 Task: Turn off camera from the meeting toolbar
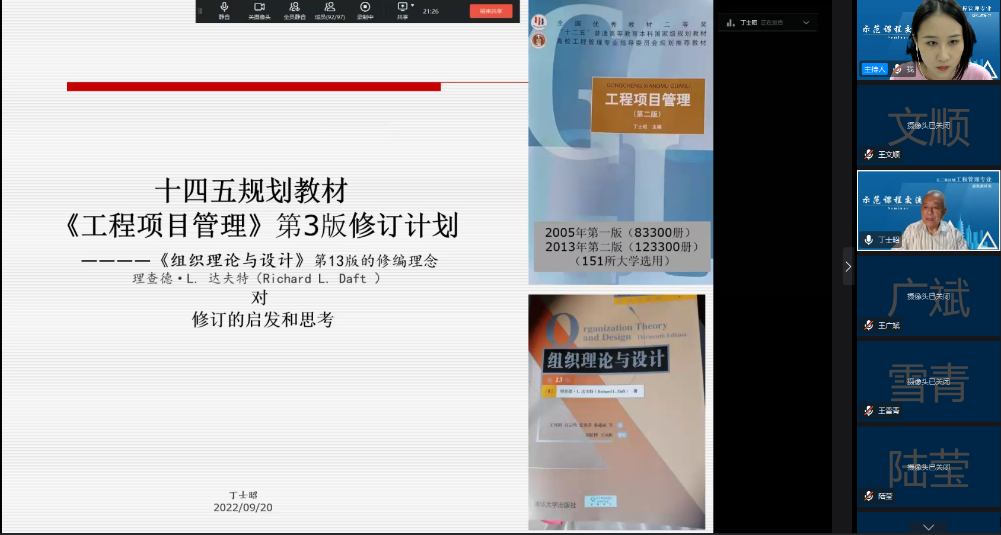[259, 10]
